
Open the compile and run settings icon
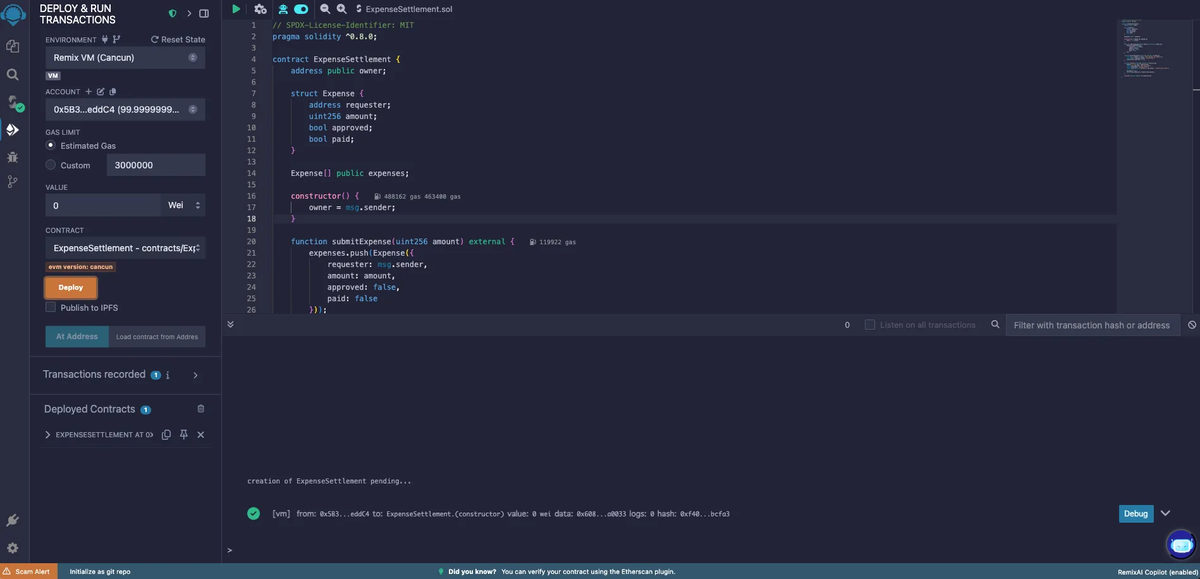260,9
